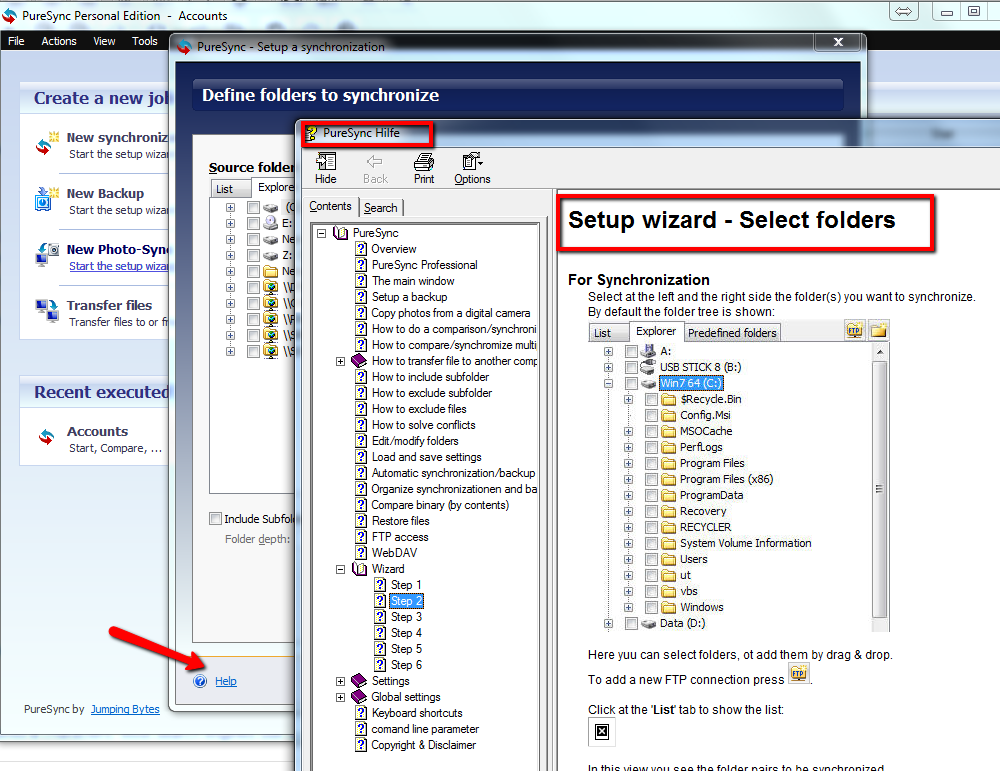Image resolution: width=1000 pixels, height=771 pixels.
Task: Click the Global settings book icon
Action: (359, 696)
